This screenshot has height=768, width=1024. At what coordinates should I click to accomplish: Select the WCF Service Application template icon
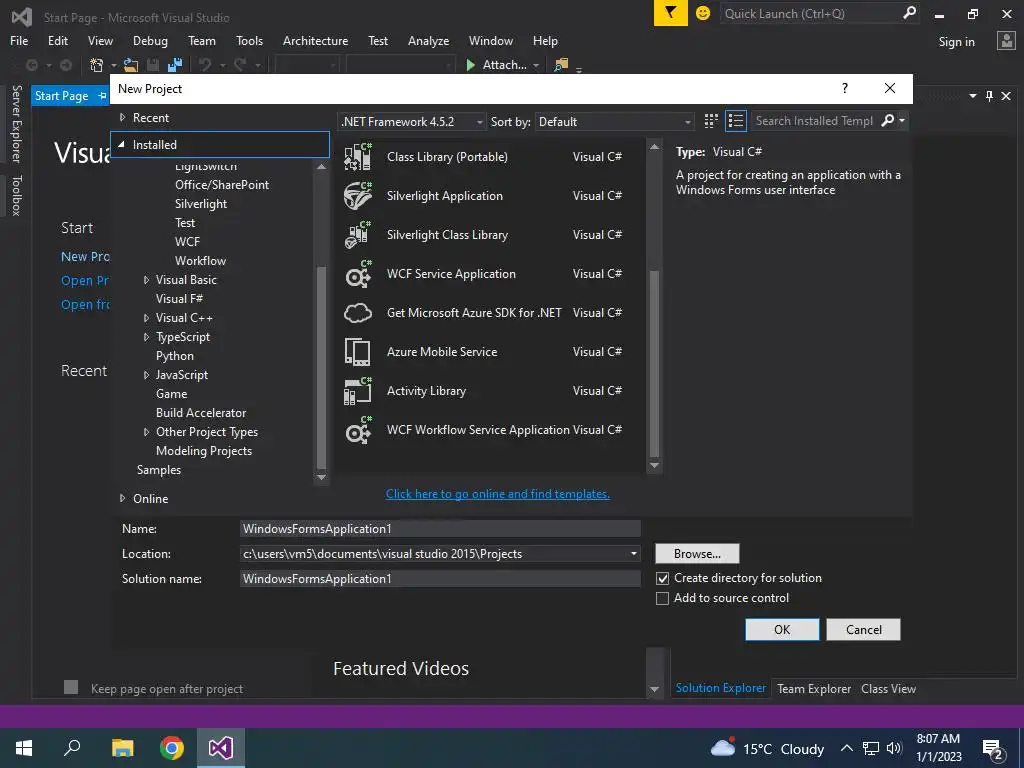(x=358, y=274)
